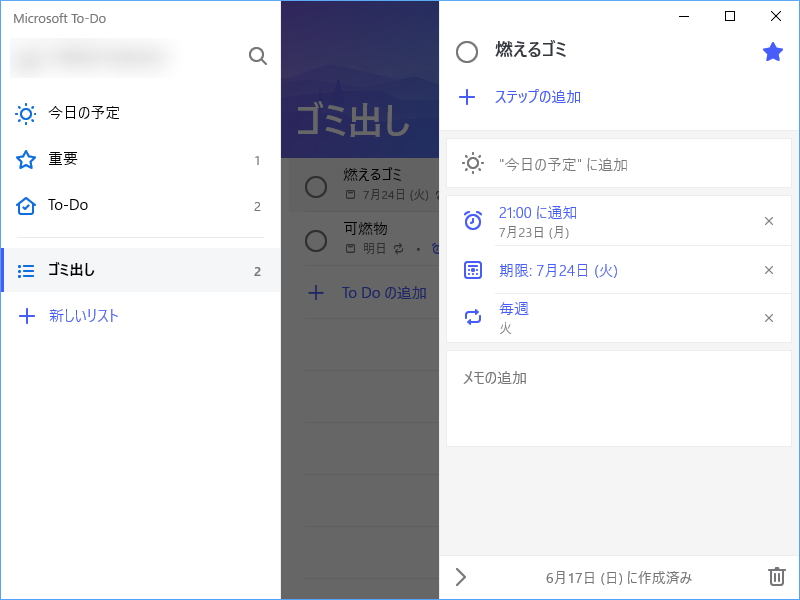Screen dimensions: 800x600
Task: Mark 可燃物 as complete in the task list
Action: coord(316,241)
